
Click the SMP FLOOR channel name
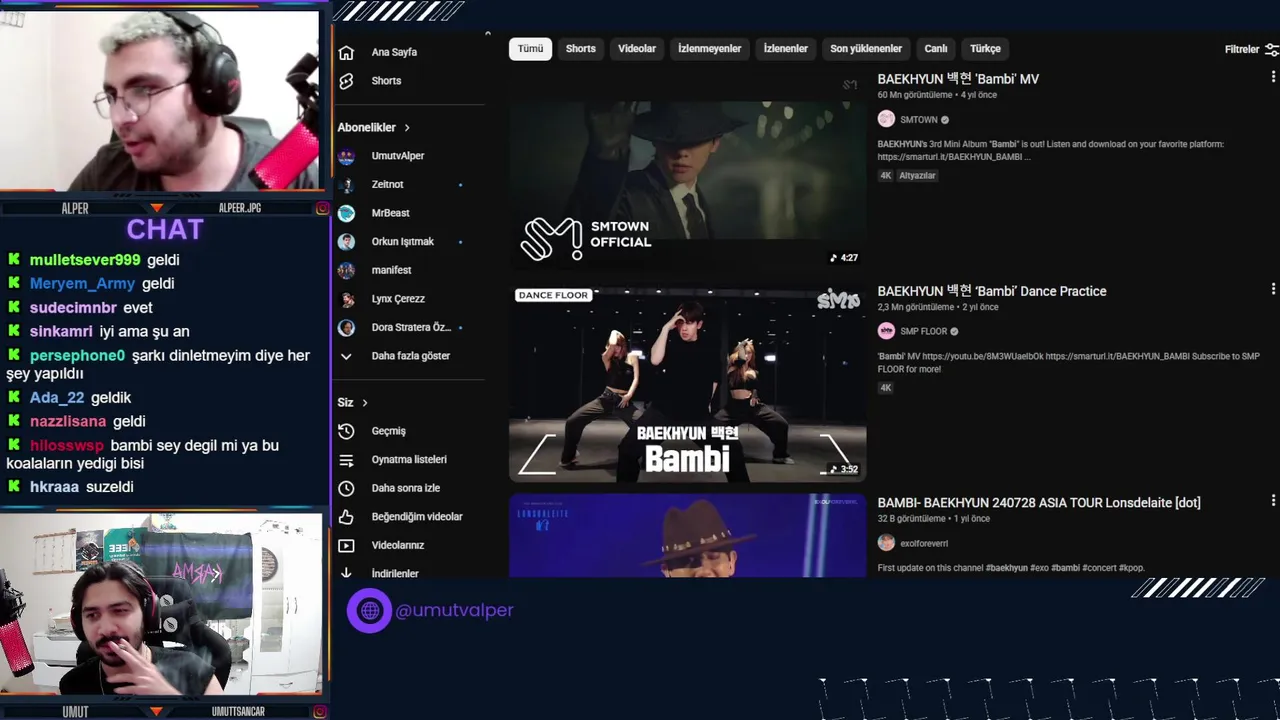[x=924, y=332]
